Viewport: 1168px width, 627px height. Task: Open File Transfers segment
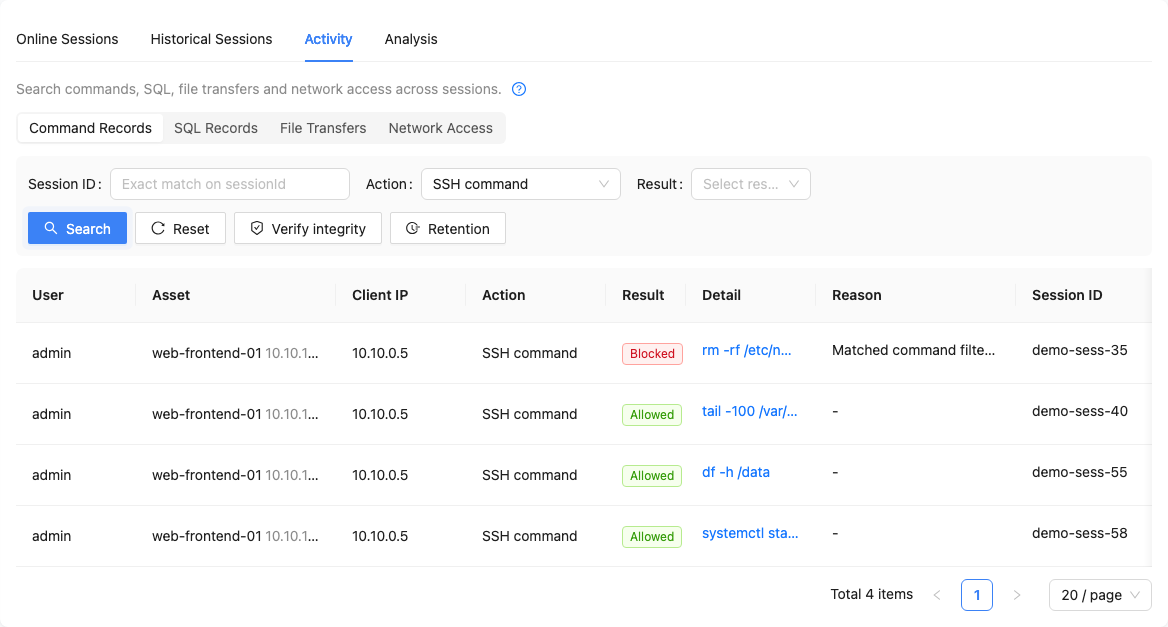[323, 128]
